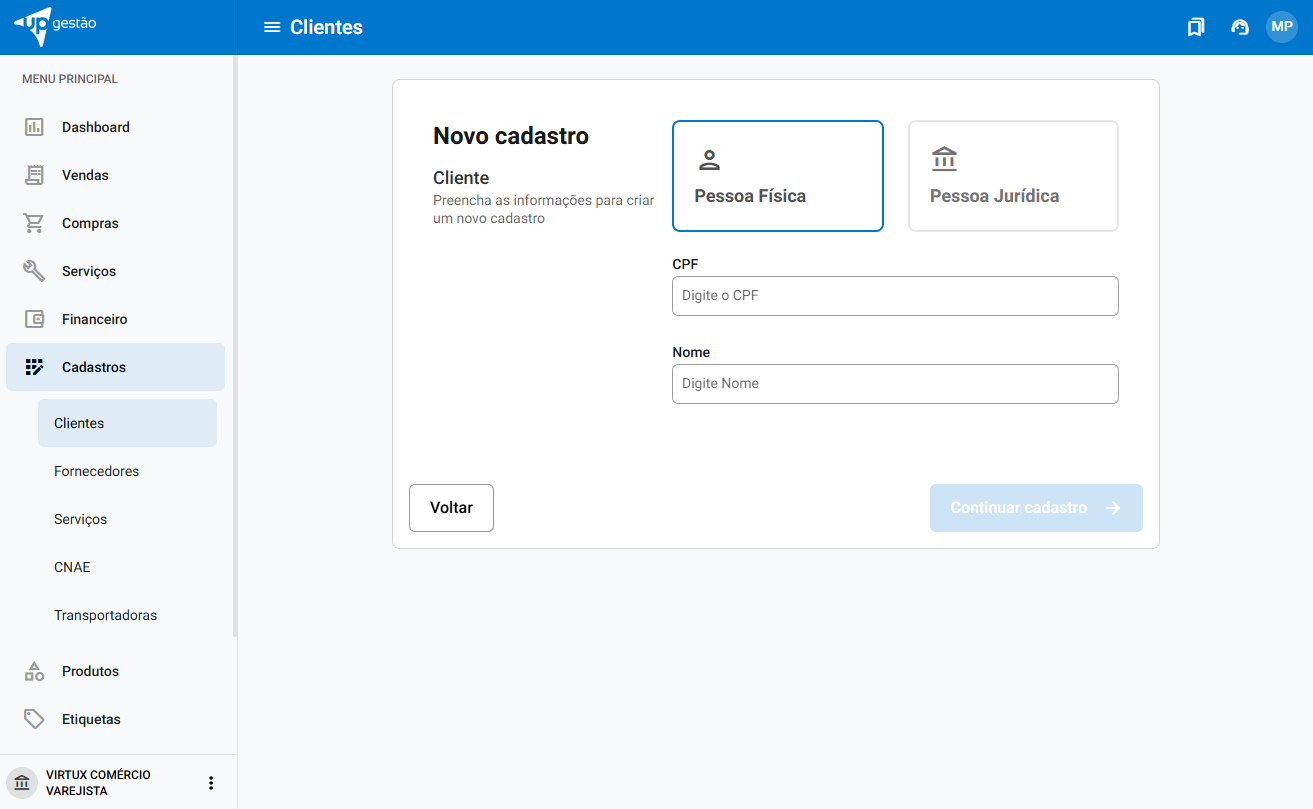This screenshot has width=1313, height=809.
Task: Select Pessoa Física option card
Action: [x=777, y=176]
